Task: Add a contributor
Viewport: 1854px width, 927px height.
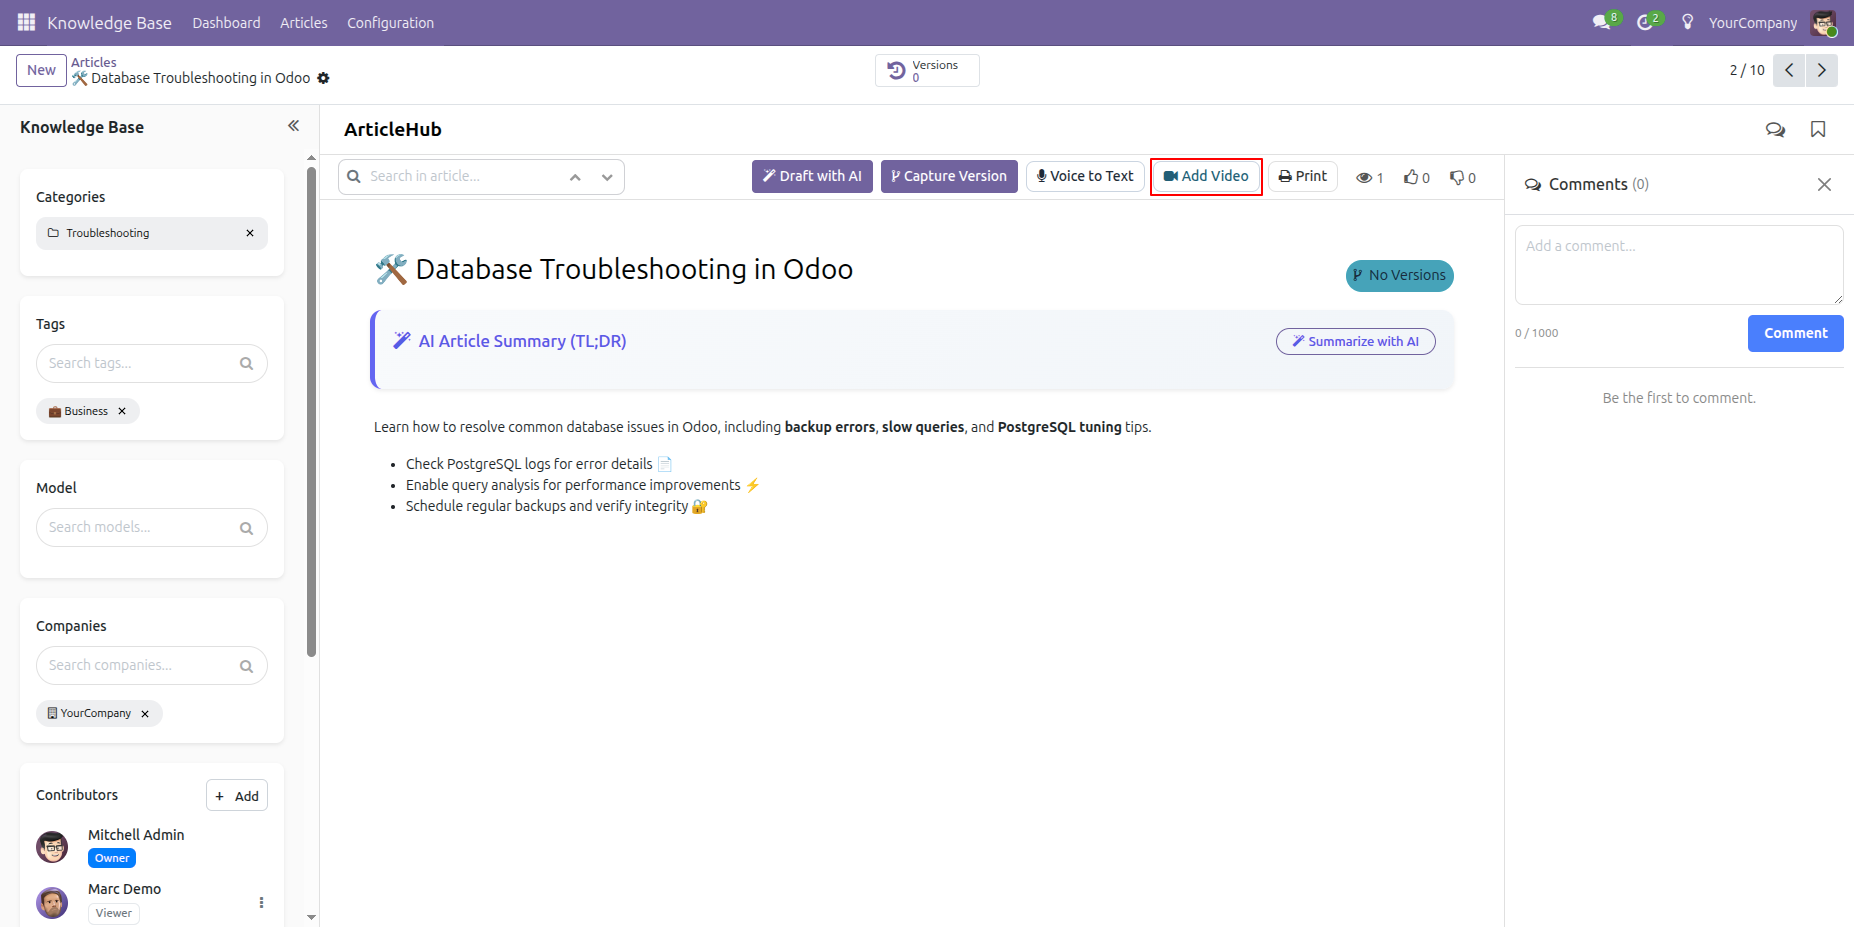Action: pyautogui.click(x=237, y=796)
